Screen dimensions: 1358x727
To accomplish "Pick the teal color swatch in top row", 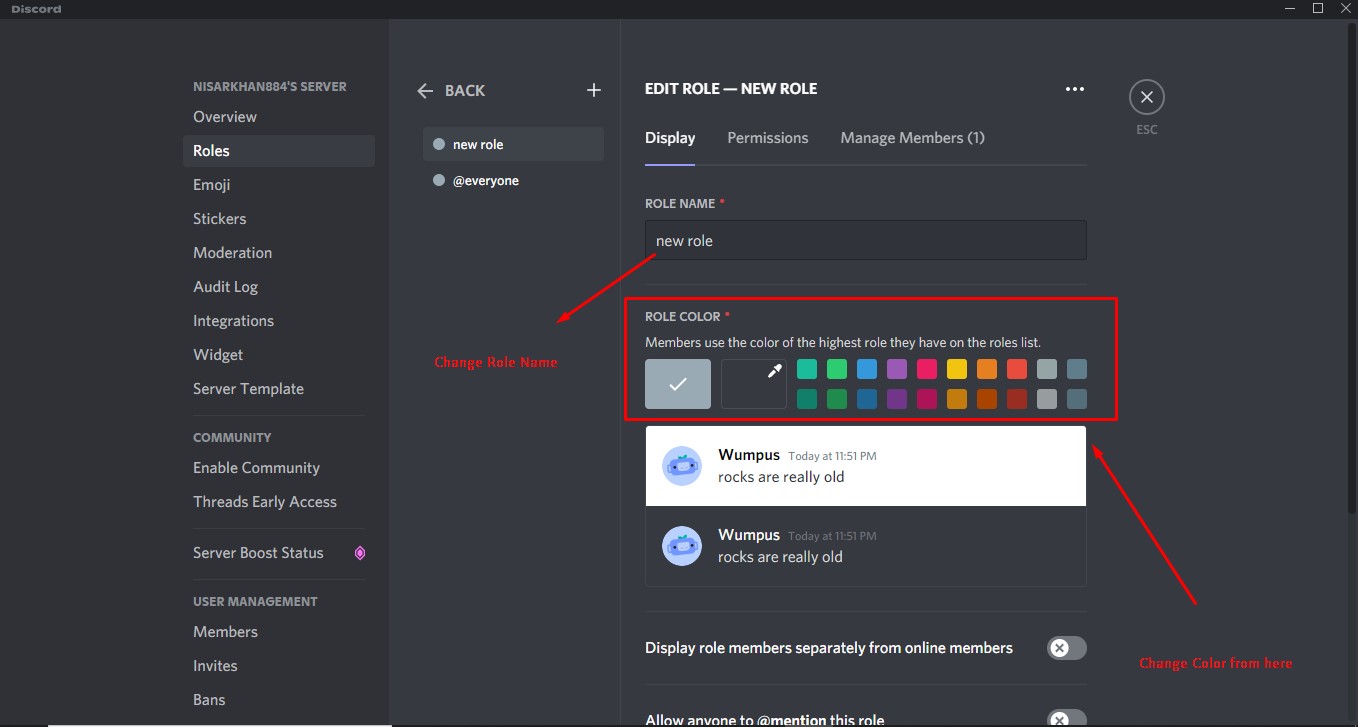I will click(807, 369).
